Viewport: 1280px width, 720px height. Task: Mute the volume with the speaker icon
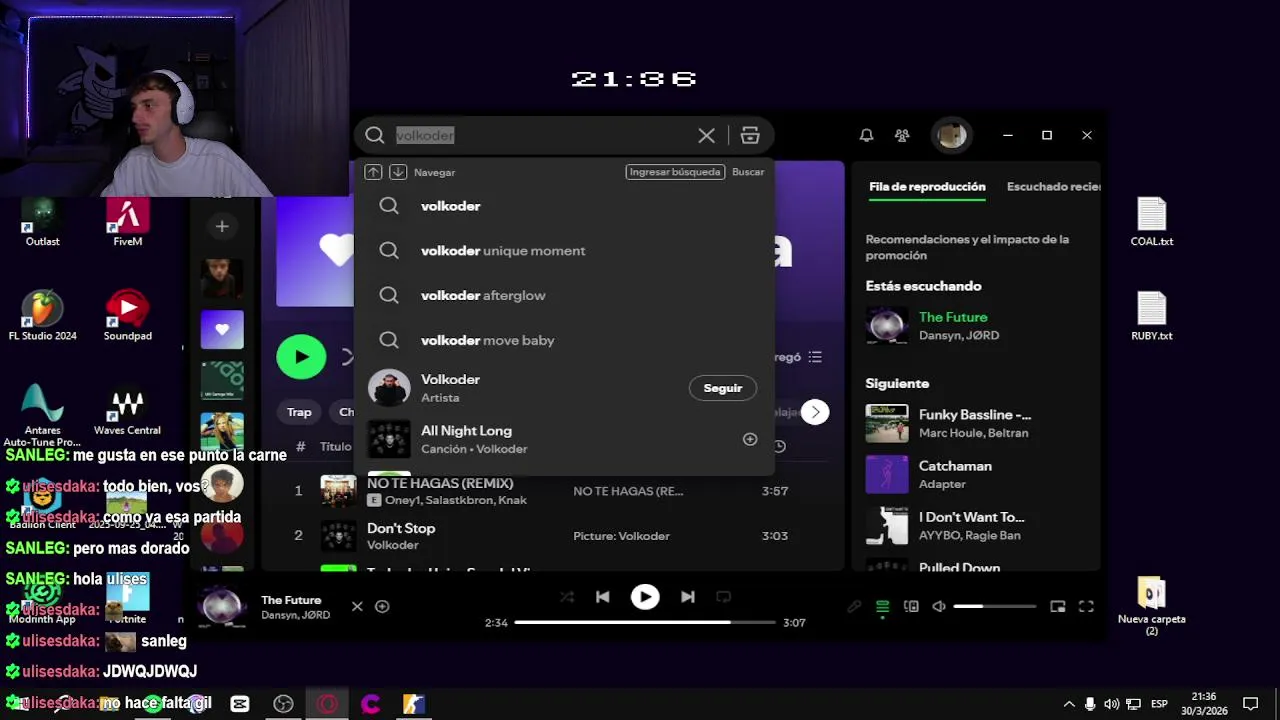939,606
